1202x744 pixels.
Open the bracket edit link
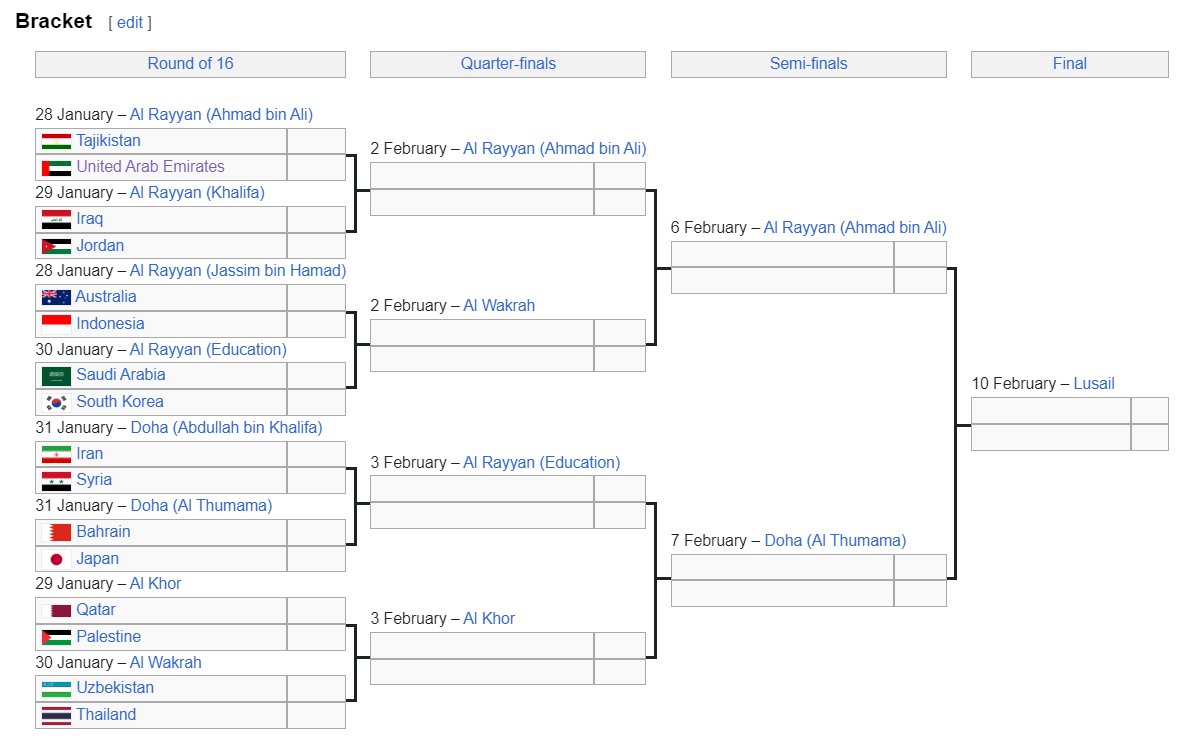(x=130, y=22)
